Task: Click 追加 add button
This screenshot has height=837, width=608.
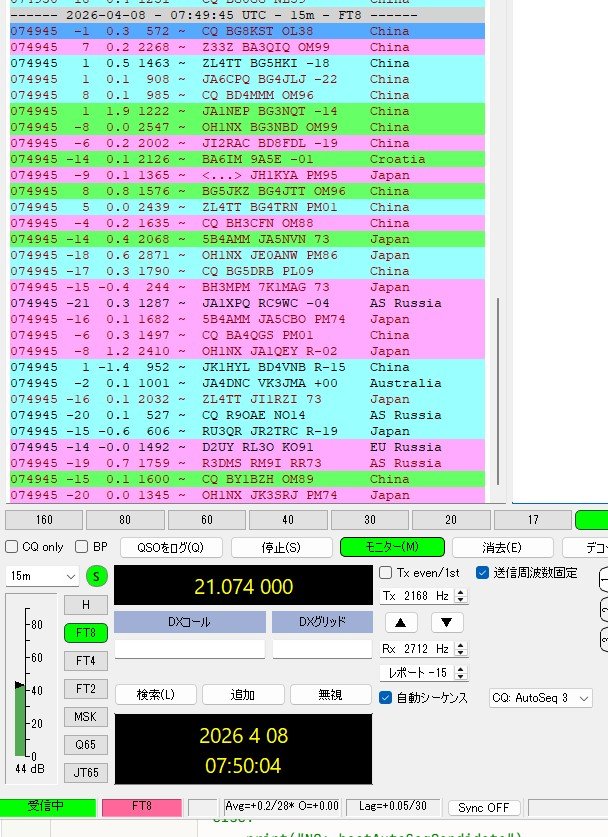Action: pos(243,694)
